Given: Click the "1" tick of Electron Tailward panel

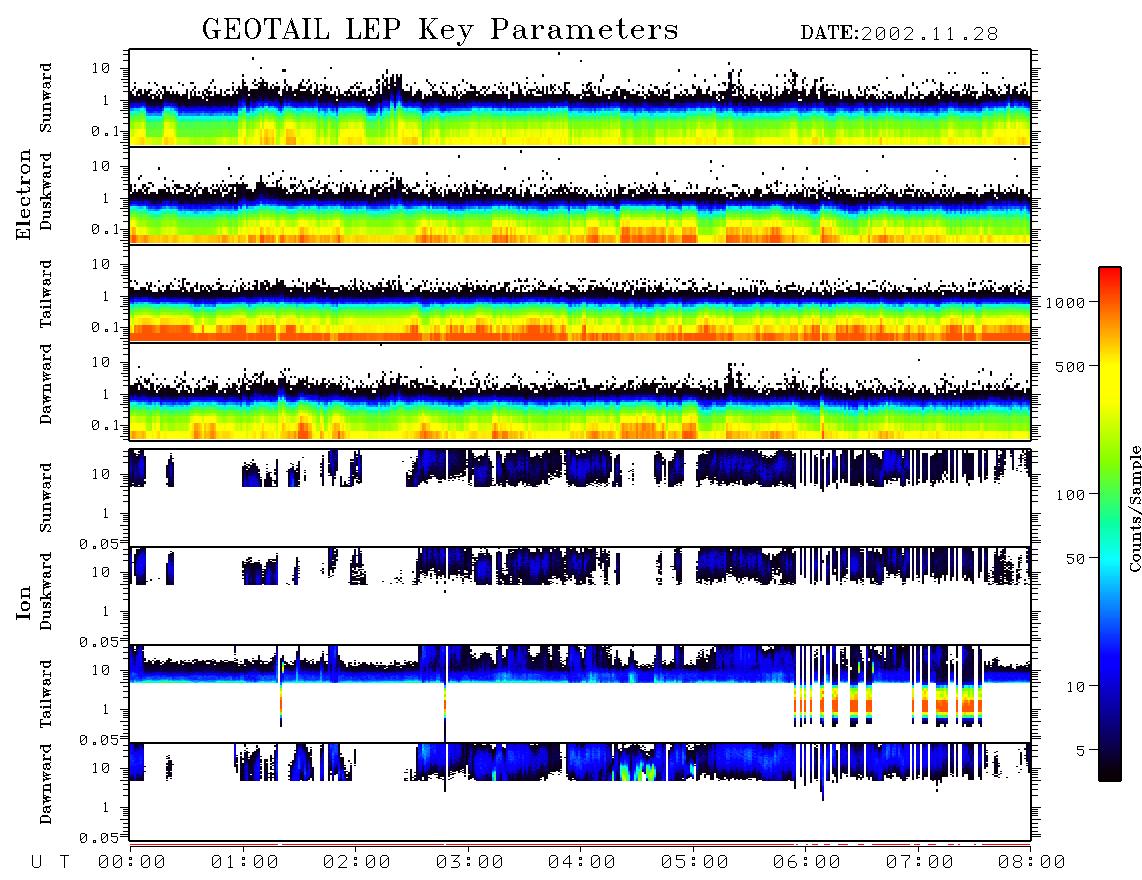Looking at the screenshot, I should click(106, 296).
